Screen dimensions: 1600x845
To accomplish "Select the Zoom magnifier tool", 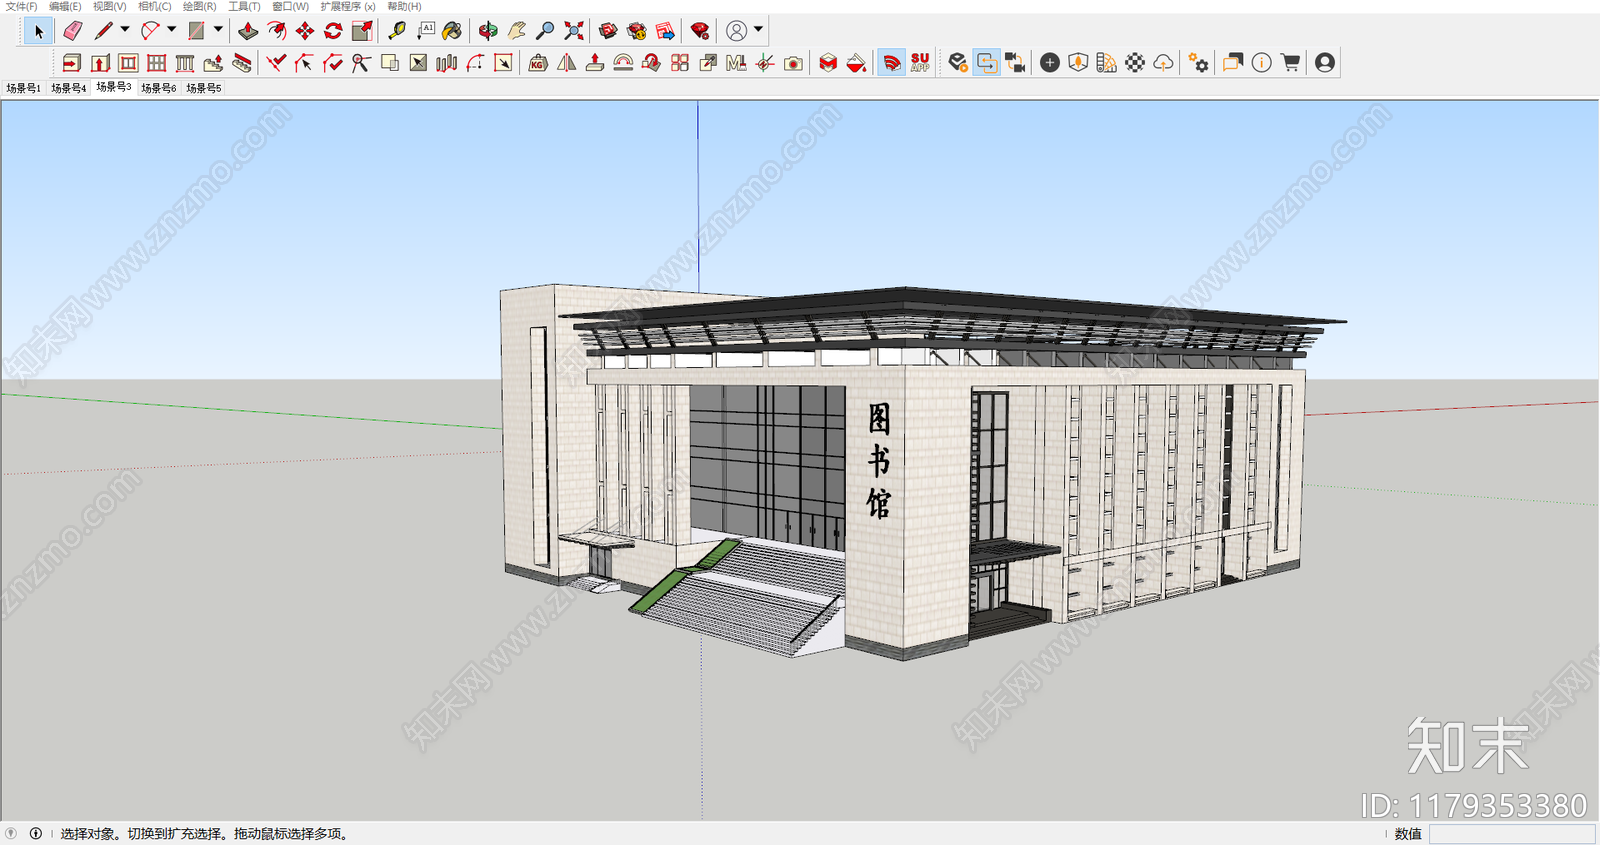I will coord(545,32).
